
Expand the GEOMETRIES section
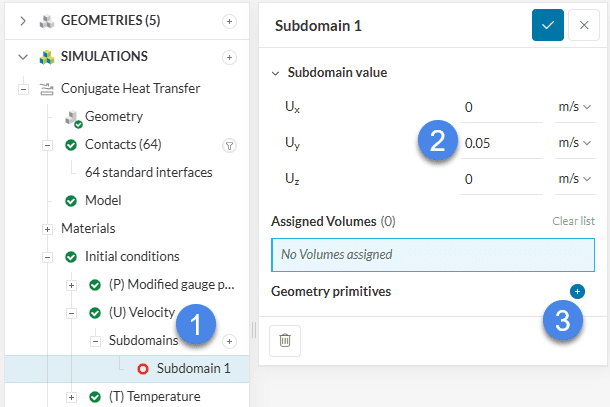[x=23, y=21]
